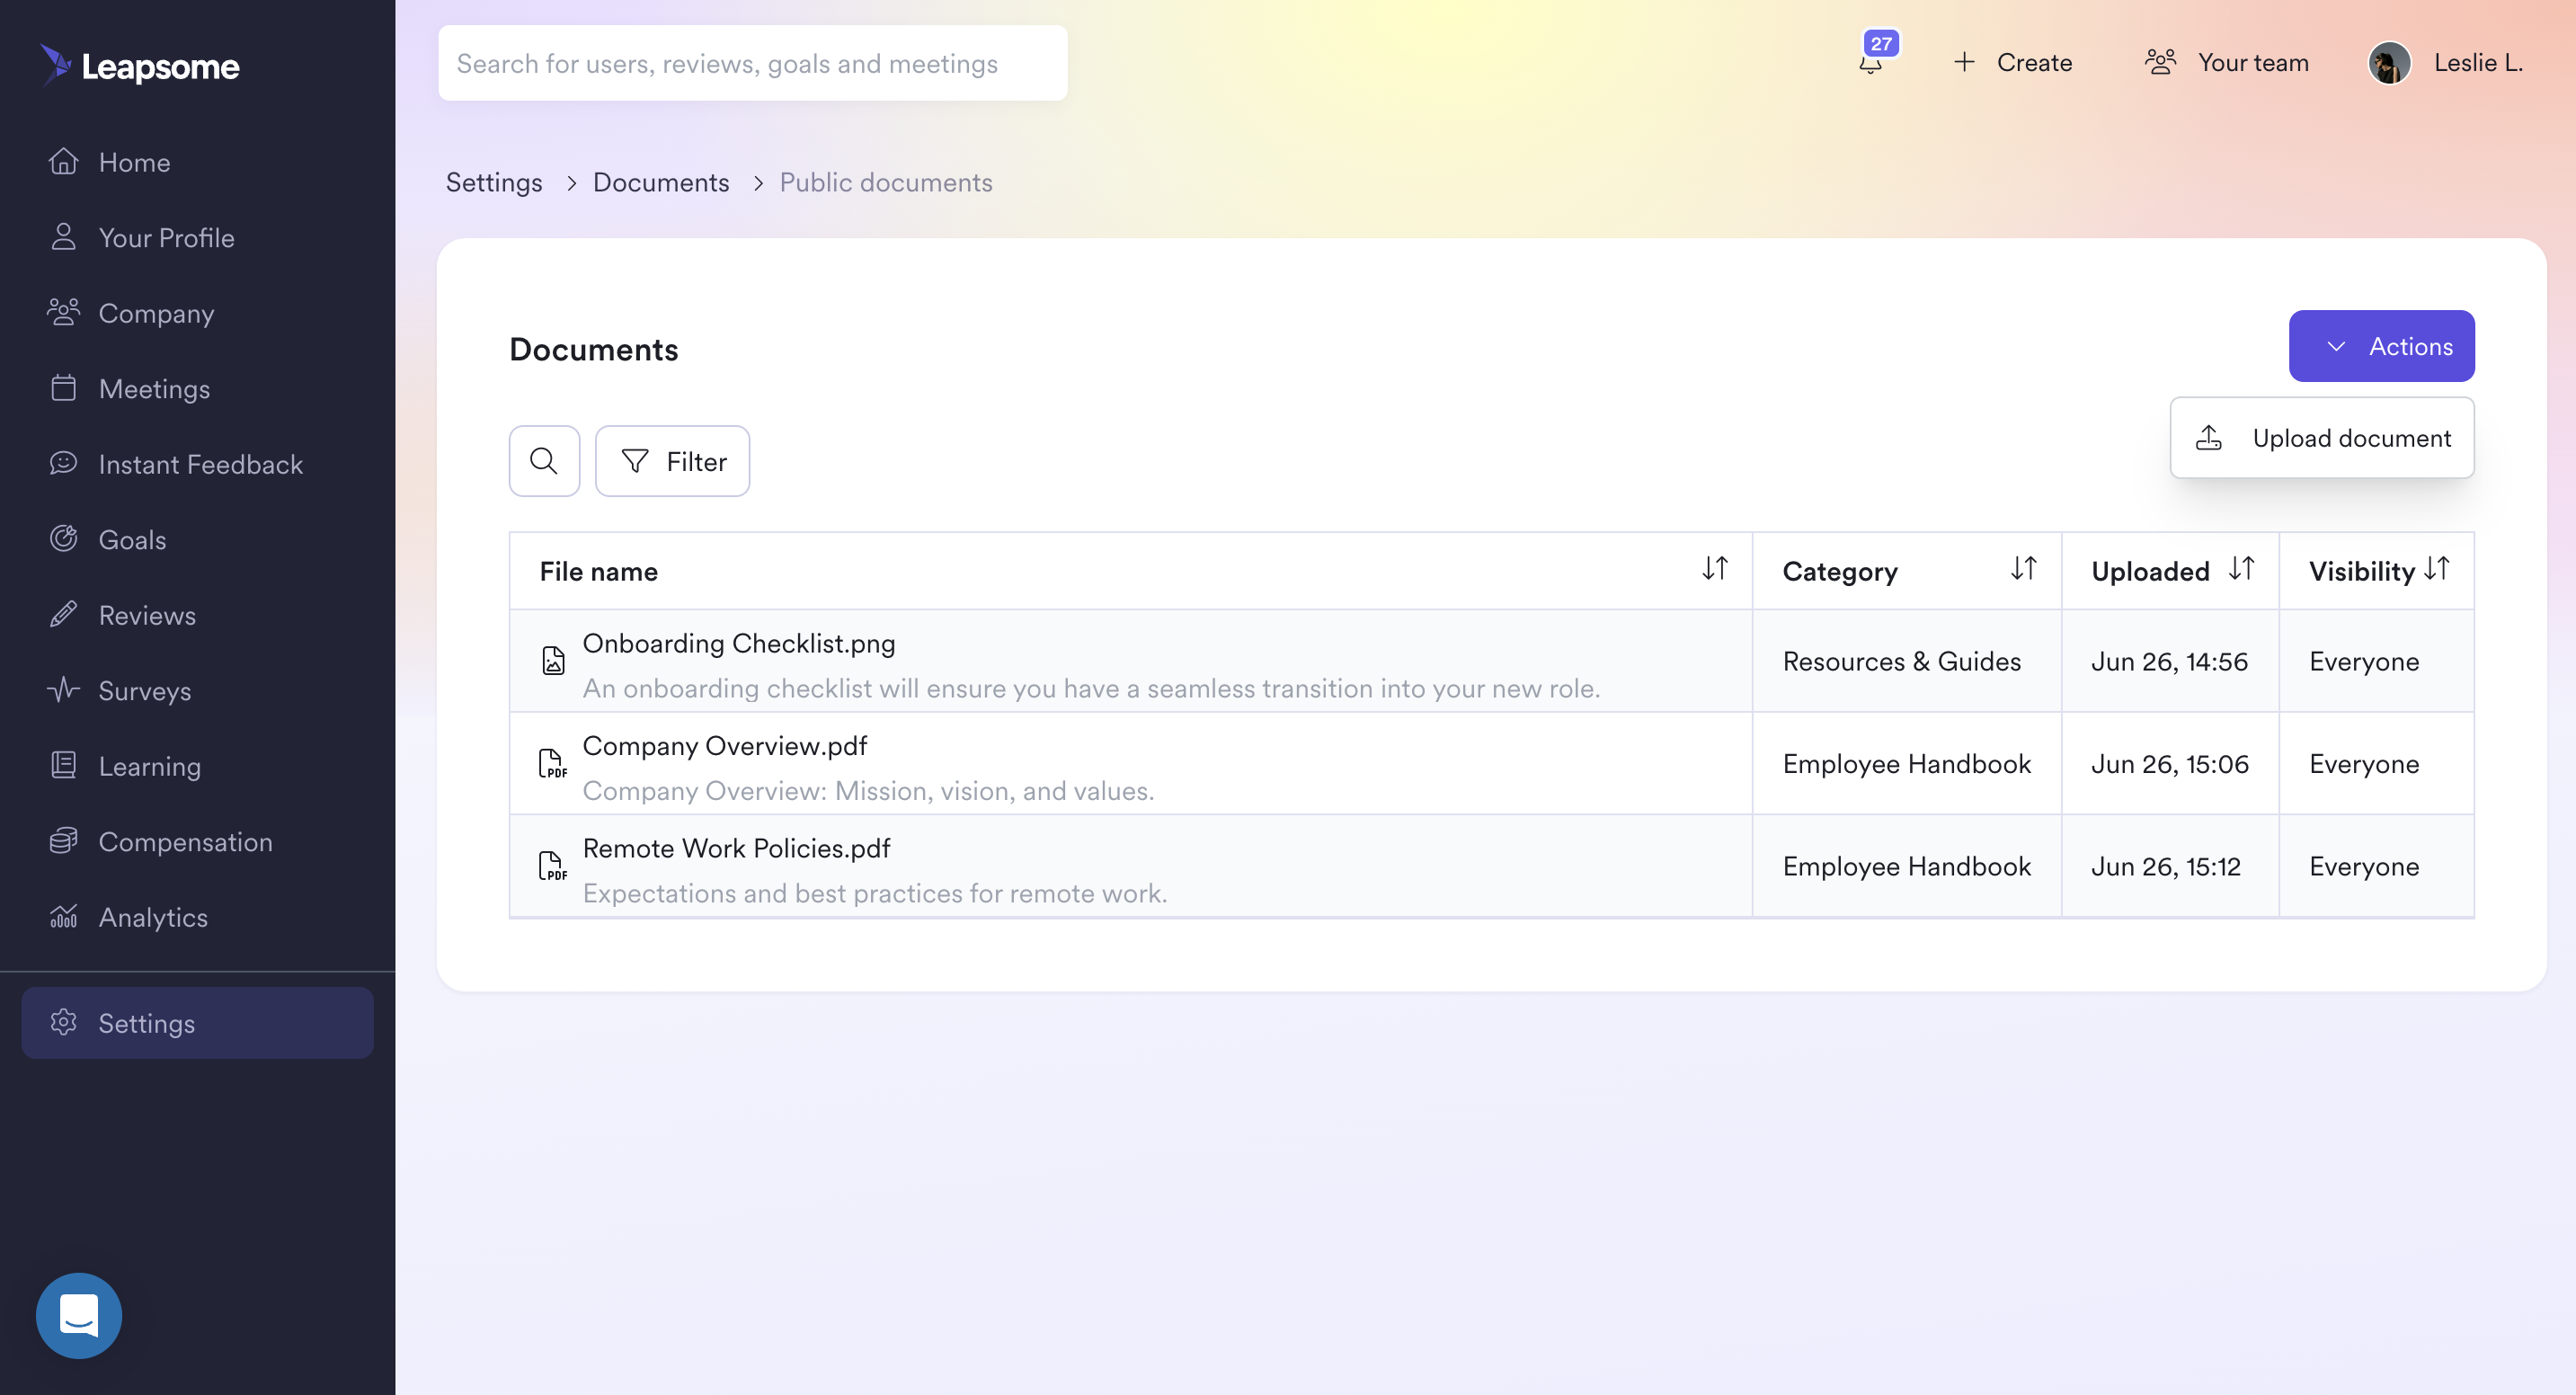
Task: Open Your team
Action: pyautogui.click(x=2226, y=63)
